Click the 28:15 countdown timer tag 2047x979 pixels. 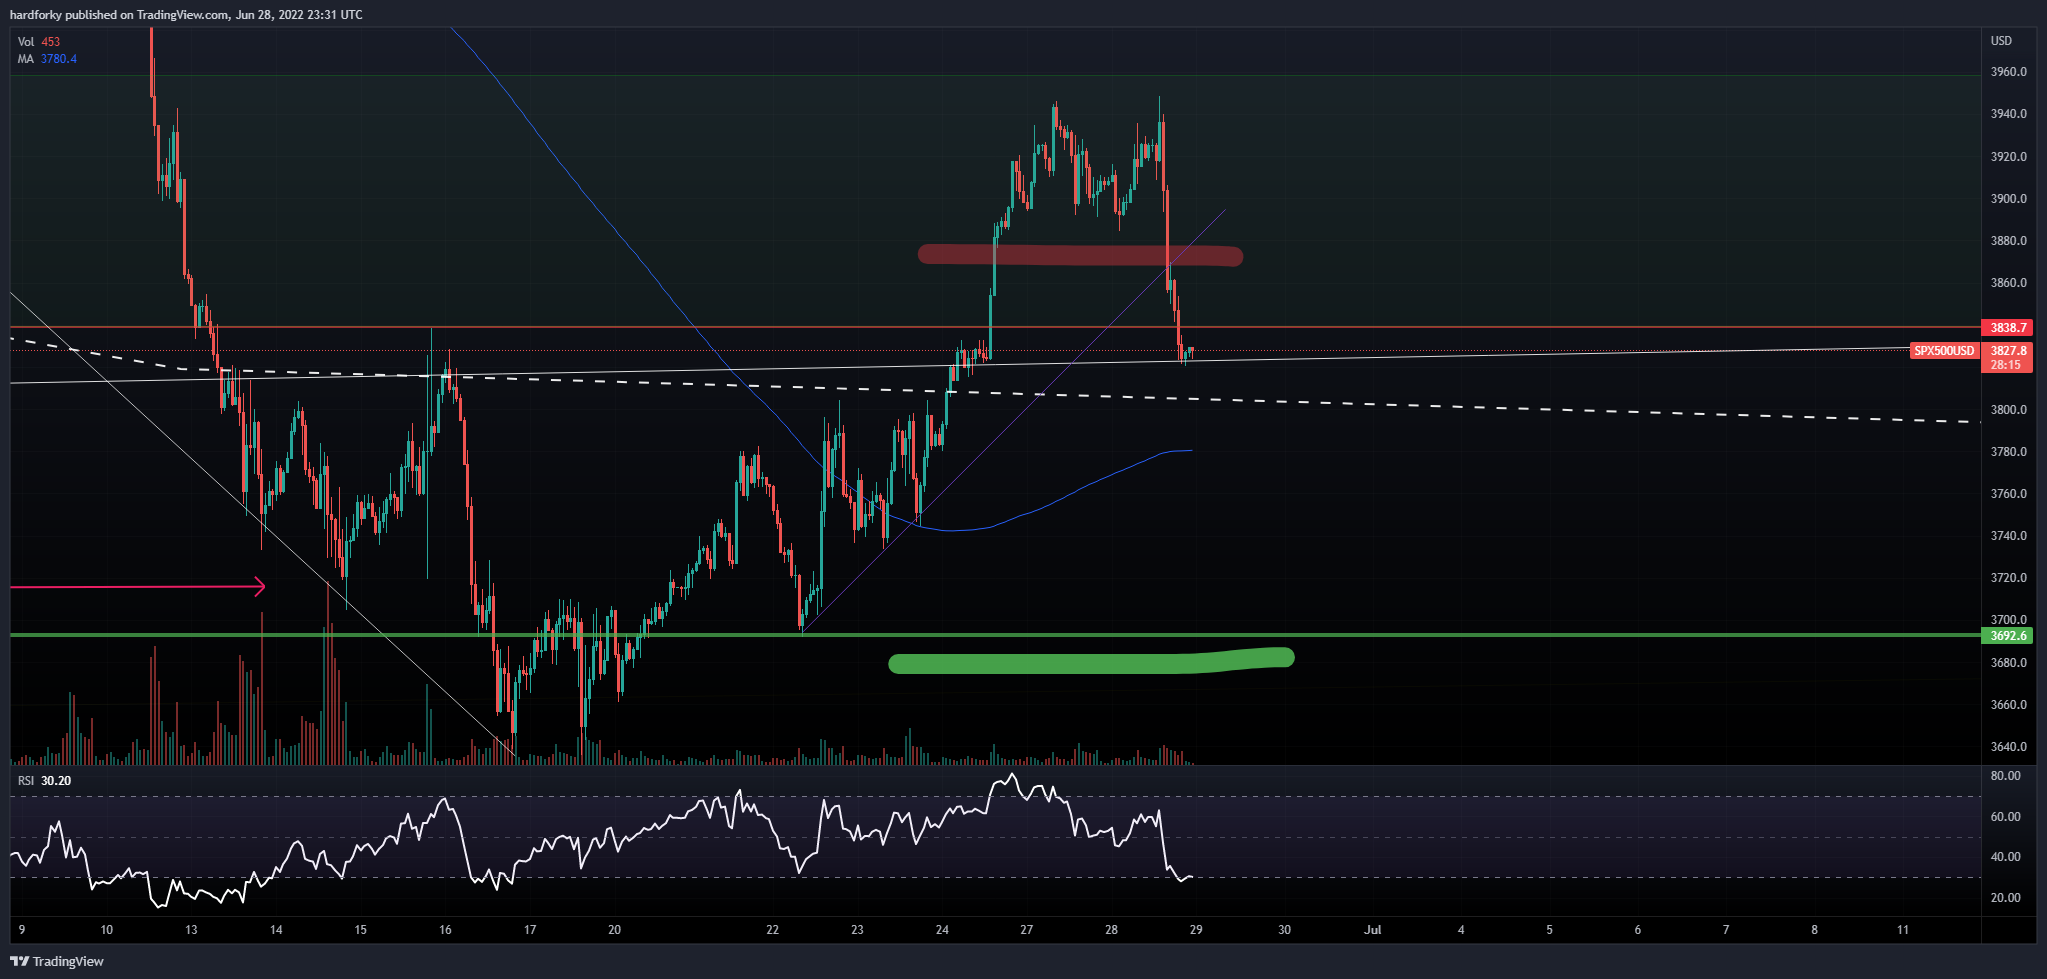tap(2008, 365)
